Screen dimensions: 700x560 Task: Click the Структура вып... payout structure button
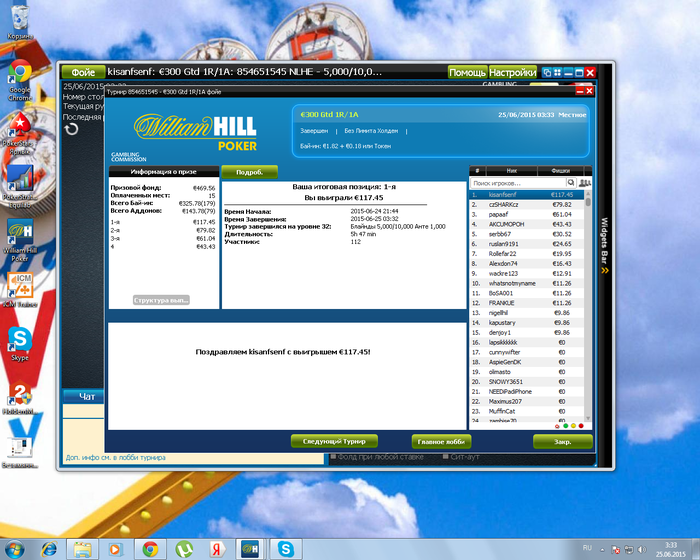161,300
